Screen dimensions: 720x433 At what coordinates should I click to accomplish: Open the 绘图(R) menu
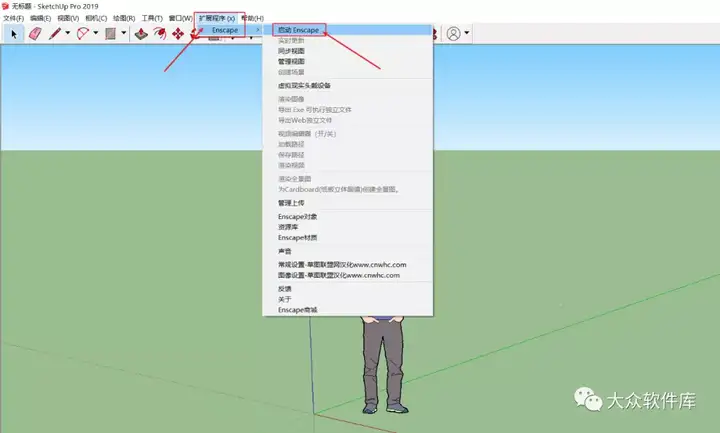pyautogui.click(x=124, y=18)
